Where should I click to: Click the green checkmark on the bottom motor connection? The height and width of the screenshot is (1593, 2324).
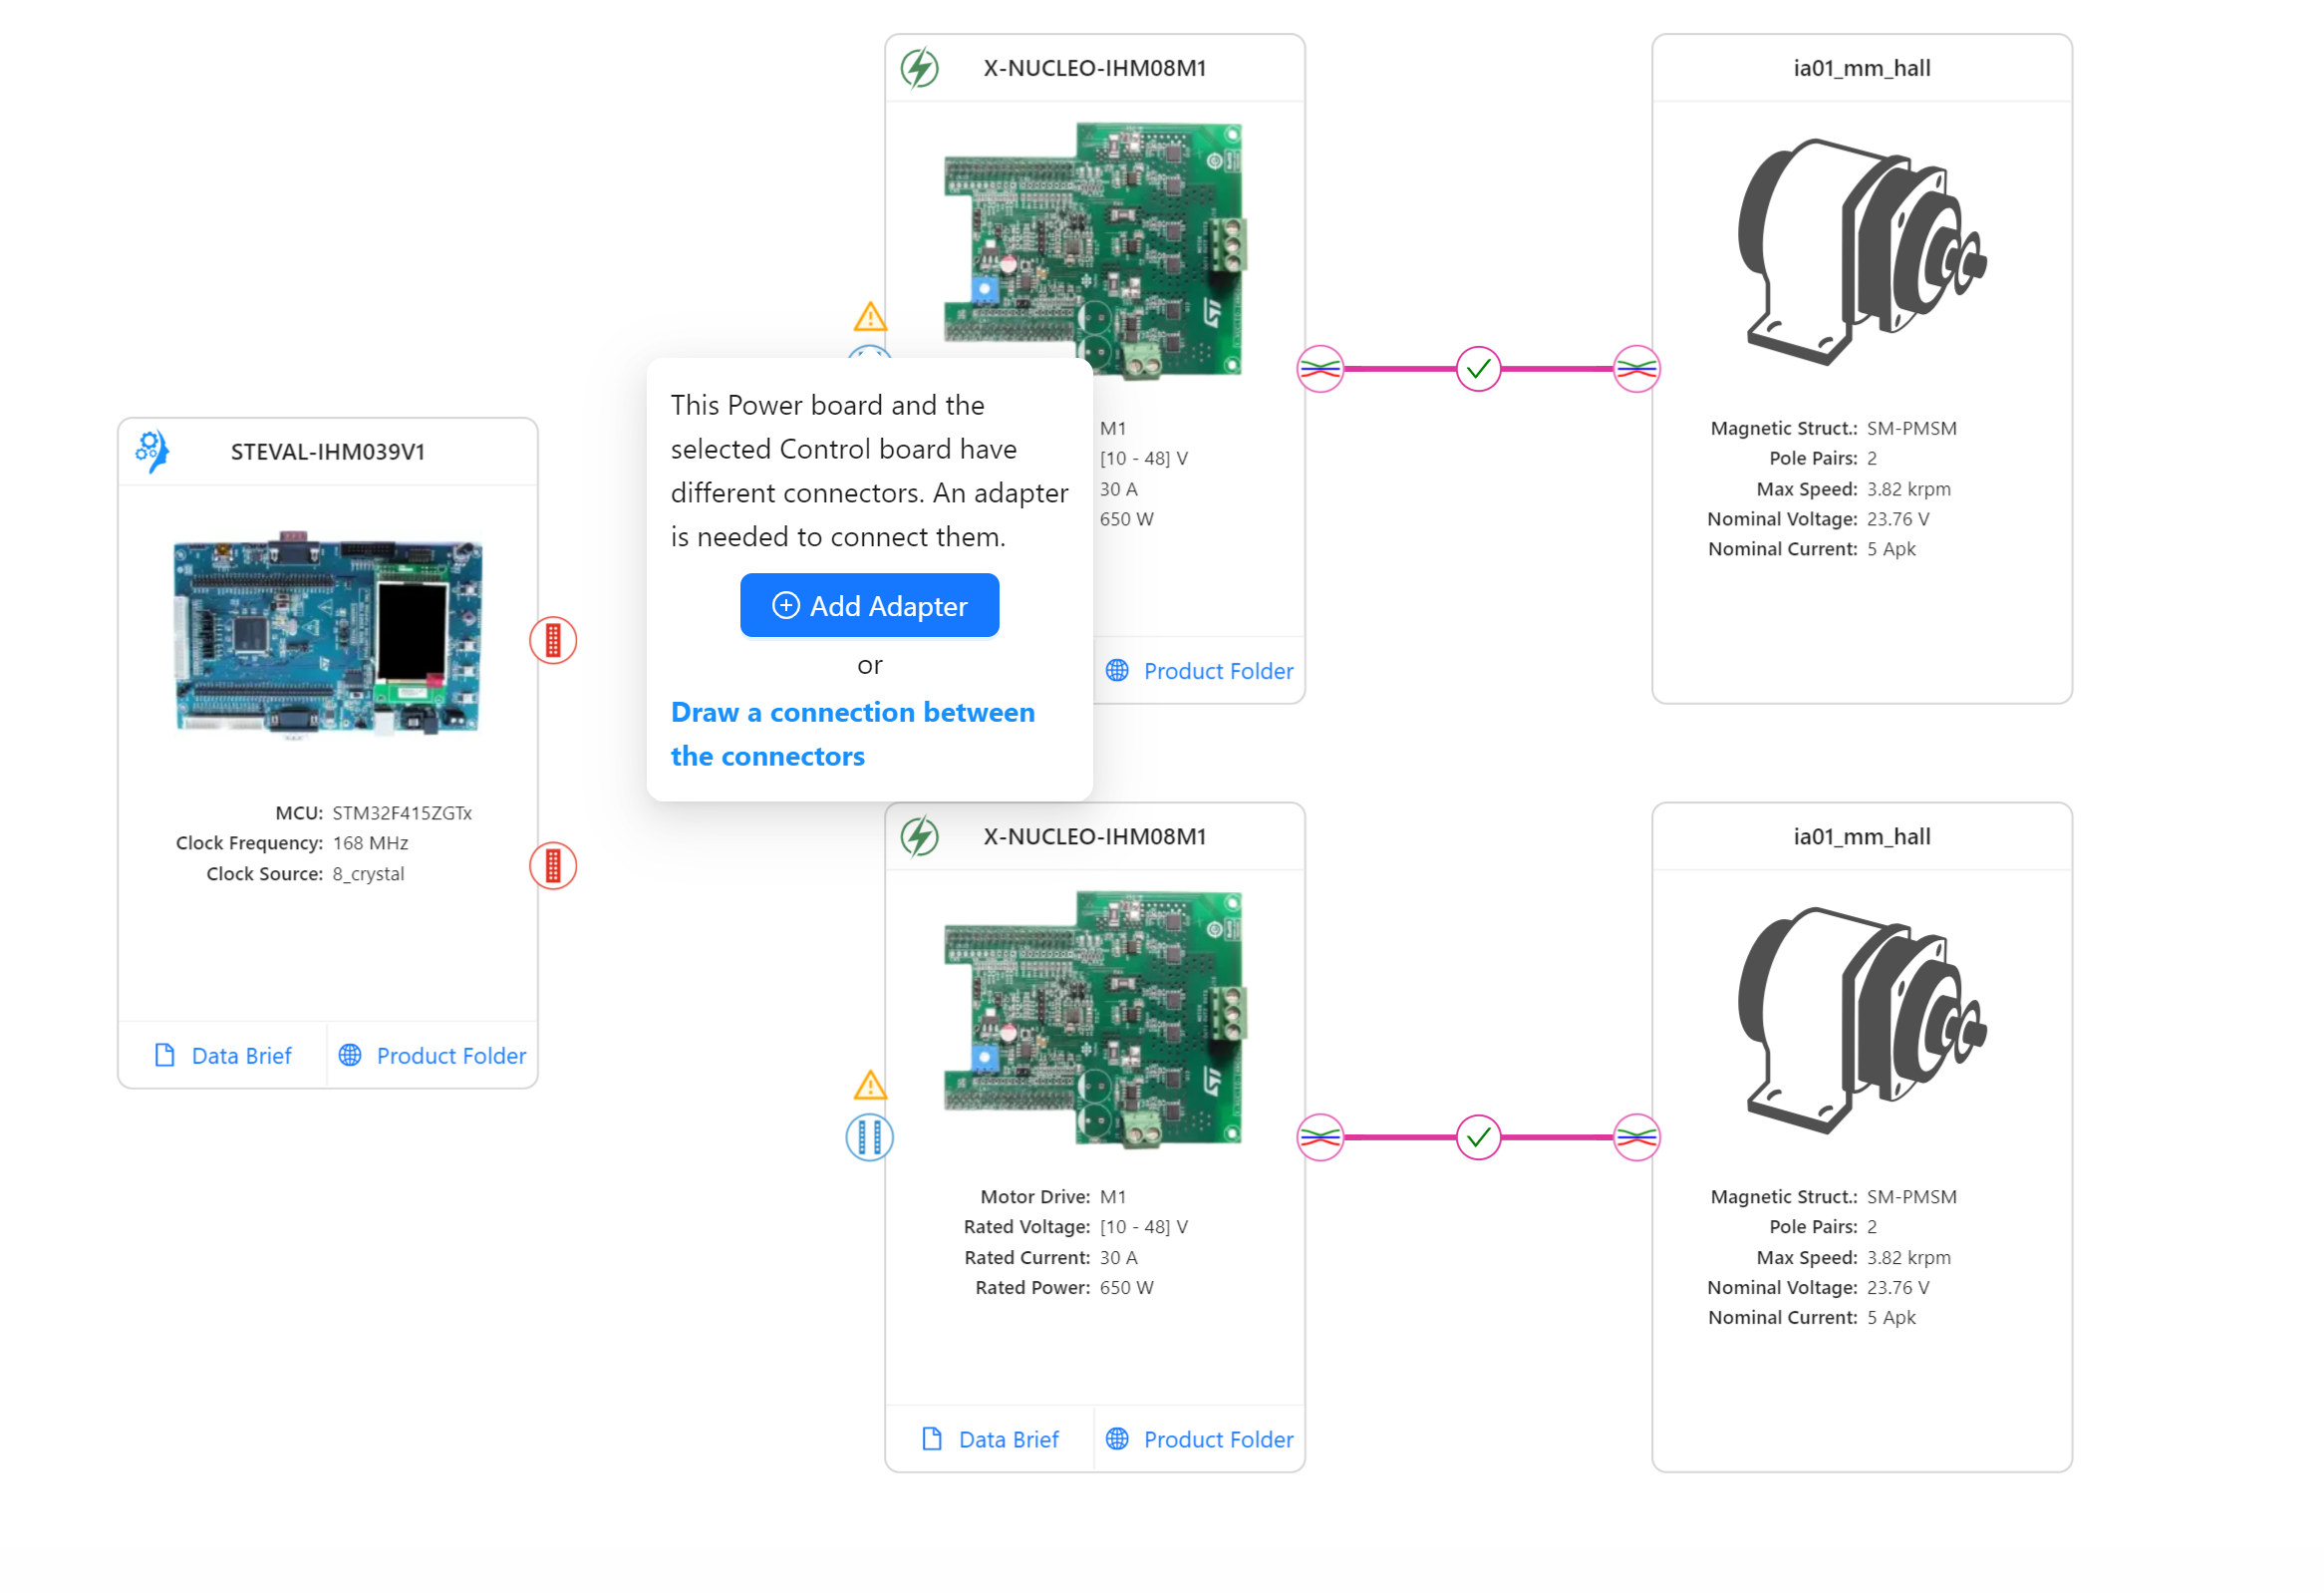point(1477,1137)
